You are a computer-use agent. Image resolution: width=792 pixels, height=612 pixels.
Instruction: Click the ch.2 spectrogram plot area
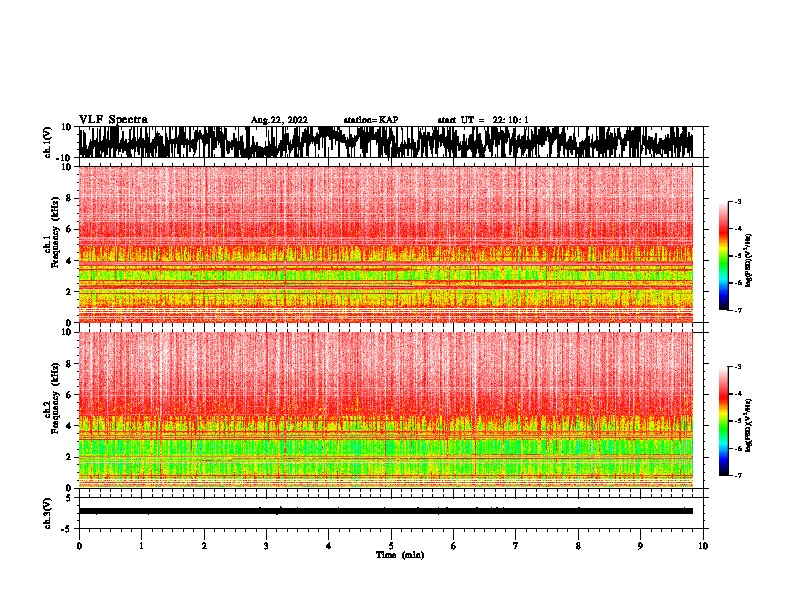[x=390, y=410]
